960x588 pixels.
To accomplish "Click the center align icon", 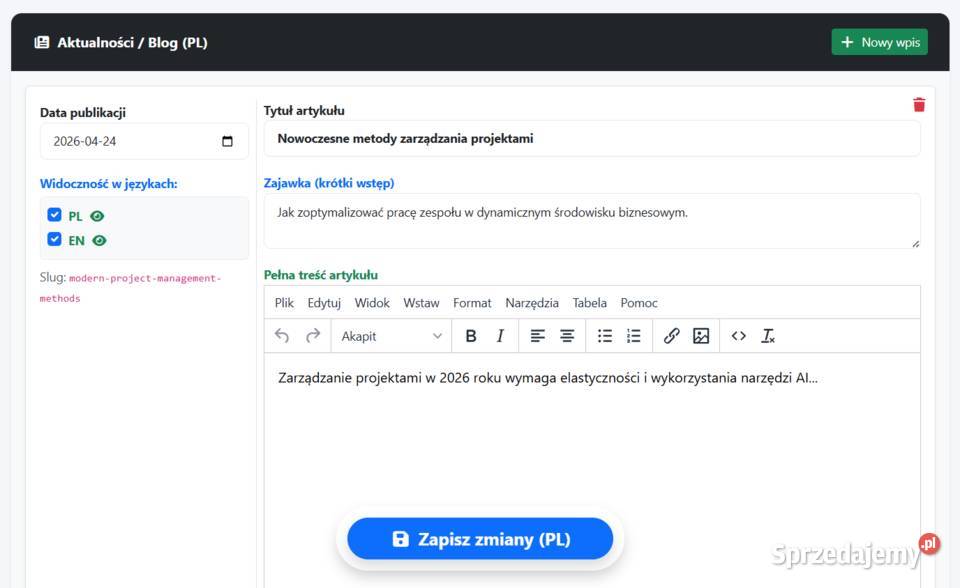I will [565, 336].
